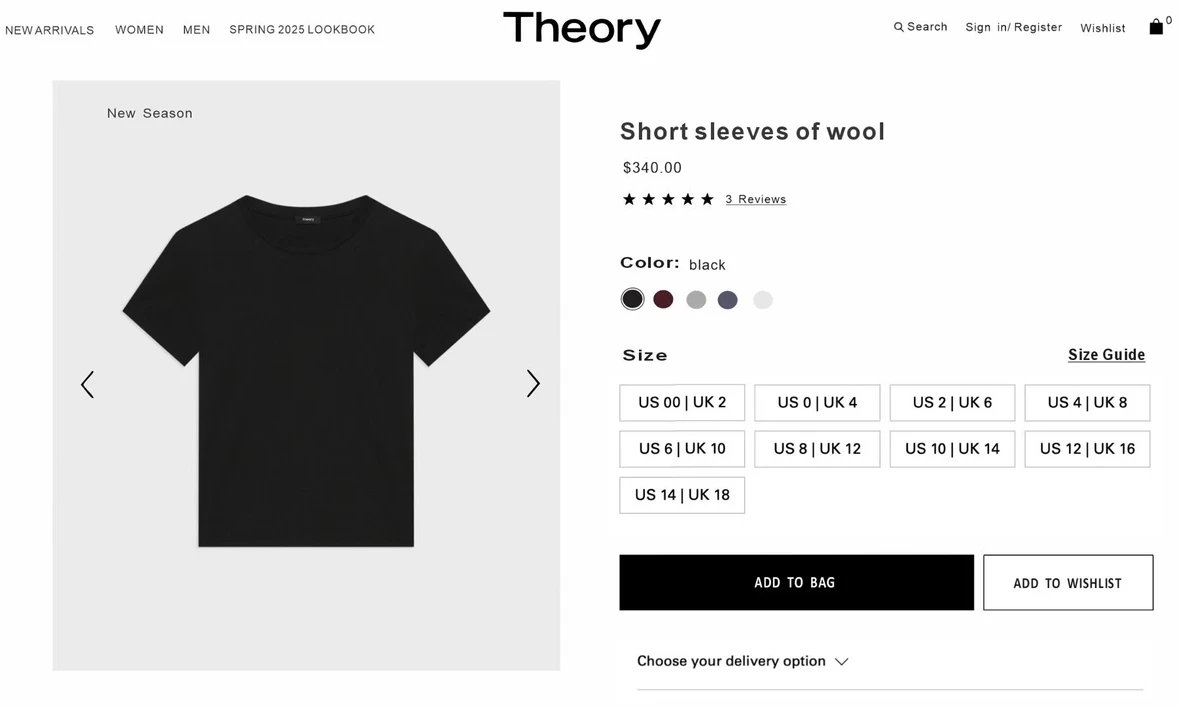Viewport: 1179px width, 707px height.
Task: Show previous product image arrow
Action: point(87,384)
